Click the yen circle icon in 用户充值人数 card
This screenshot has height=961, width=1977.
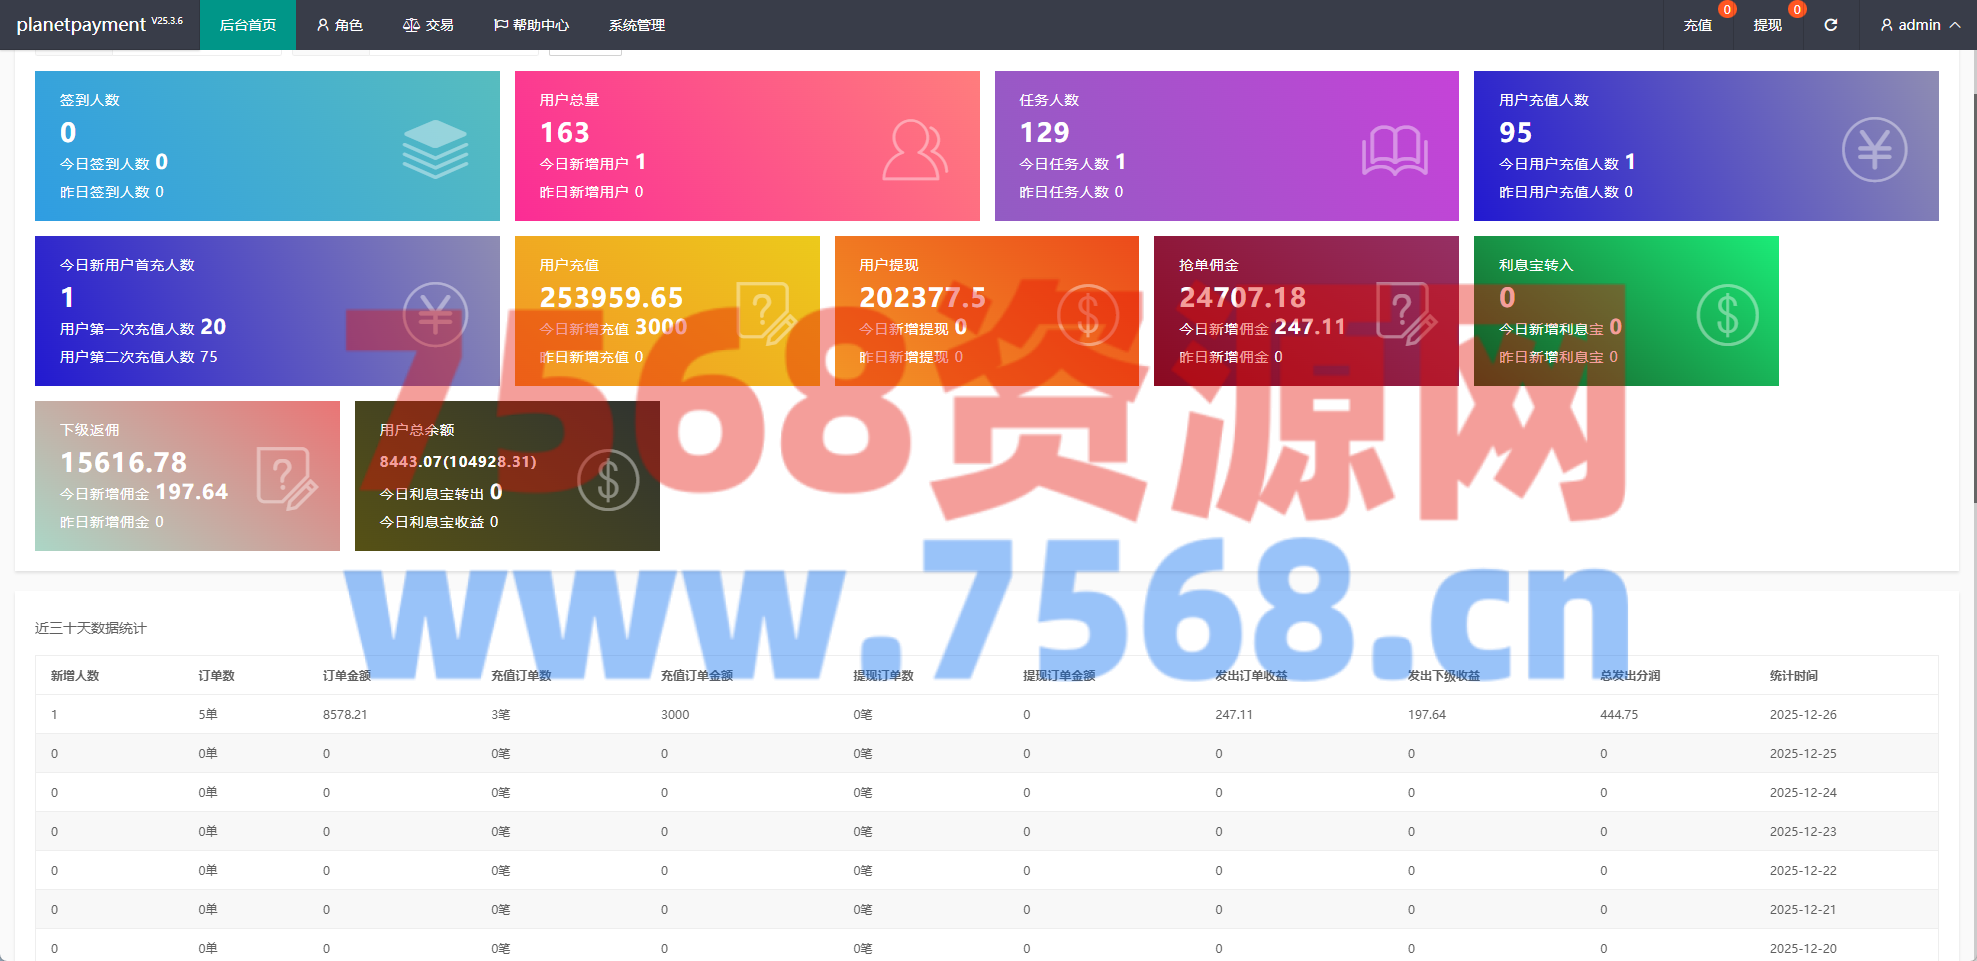coord(1874,150)
